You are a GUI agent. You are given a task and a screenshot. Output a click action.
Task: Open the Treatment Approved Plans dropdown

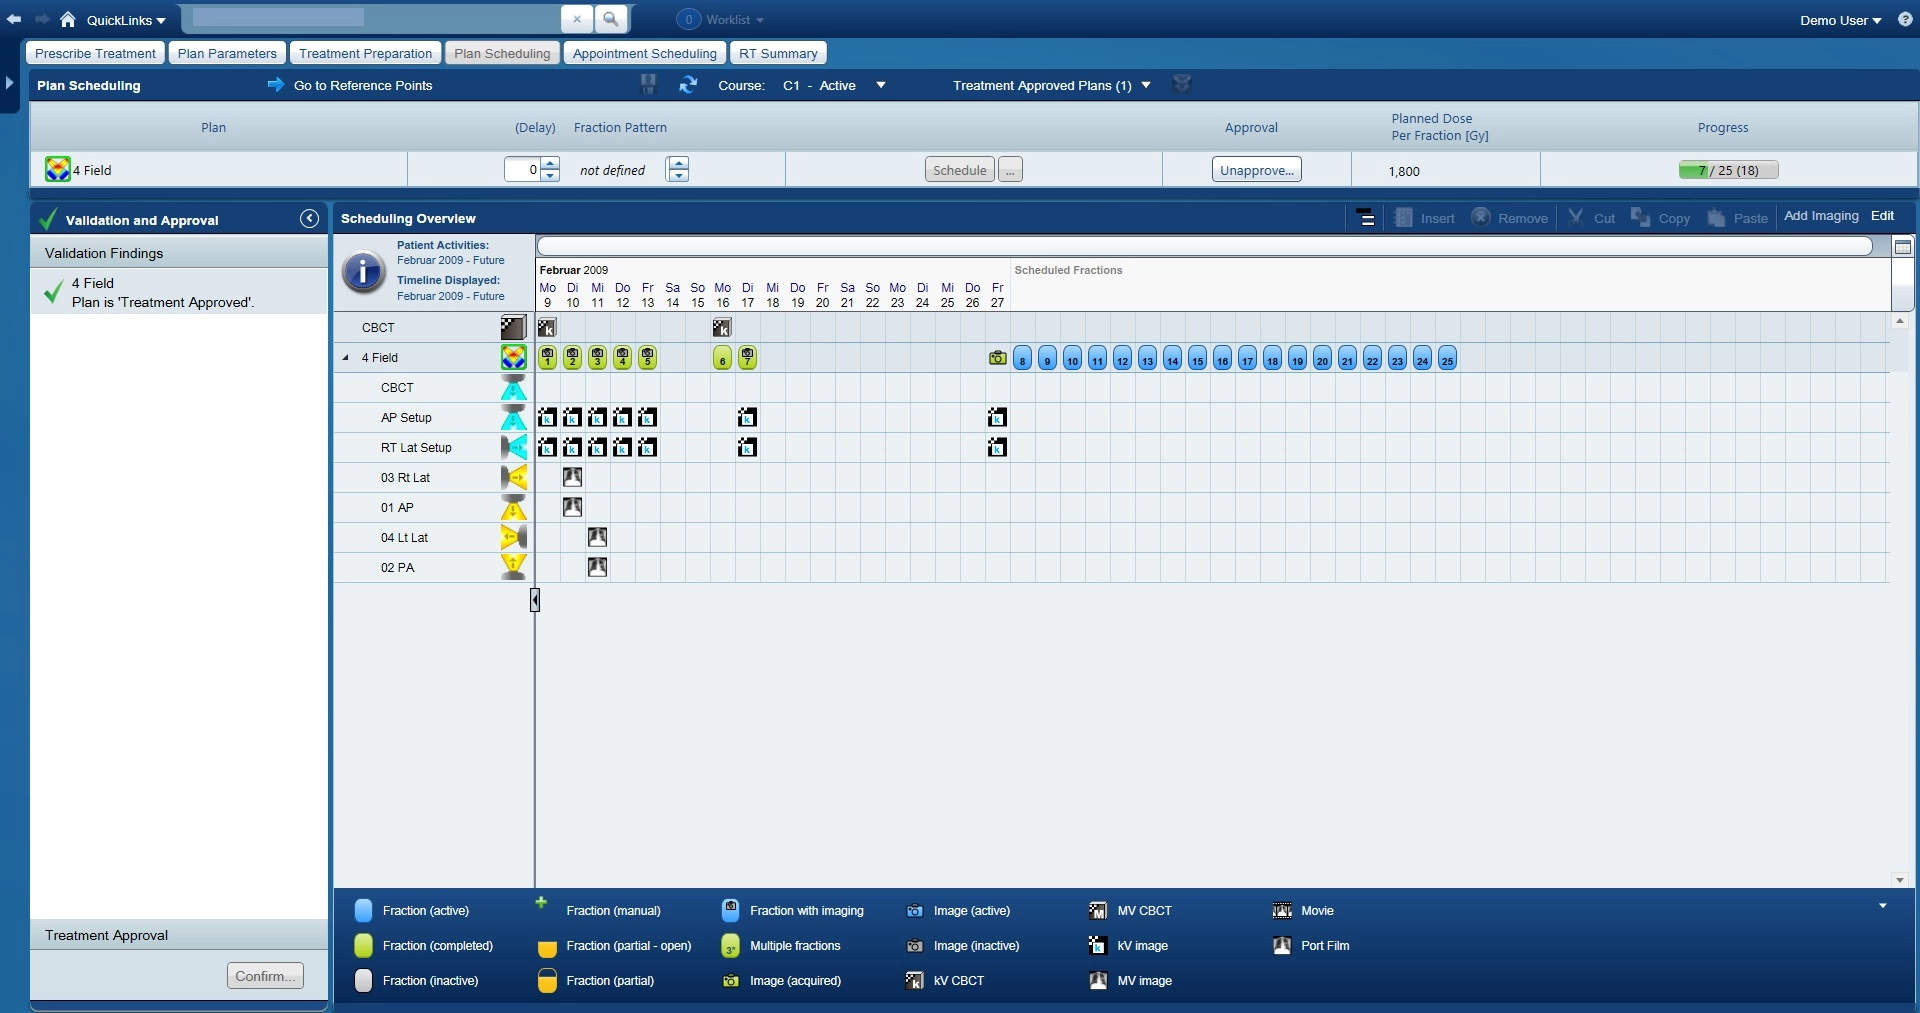tap(1146, 85)
